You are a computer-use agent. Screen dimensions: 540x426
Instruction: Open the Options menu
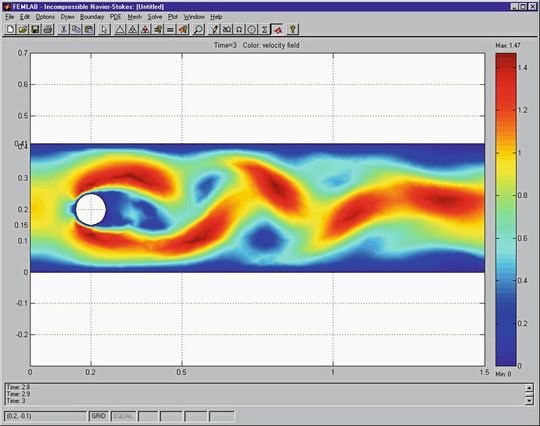(x=45, y=17)
